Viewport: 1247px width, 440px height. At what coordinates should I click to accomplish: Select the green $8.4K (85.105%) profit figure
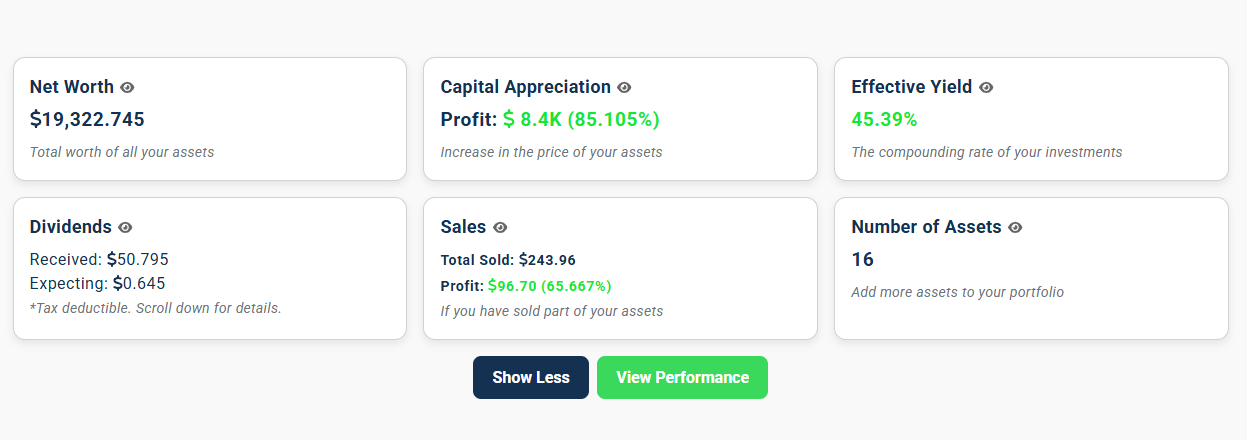[x=581, y=120]
